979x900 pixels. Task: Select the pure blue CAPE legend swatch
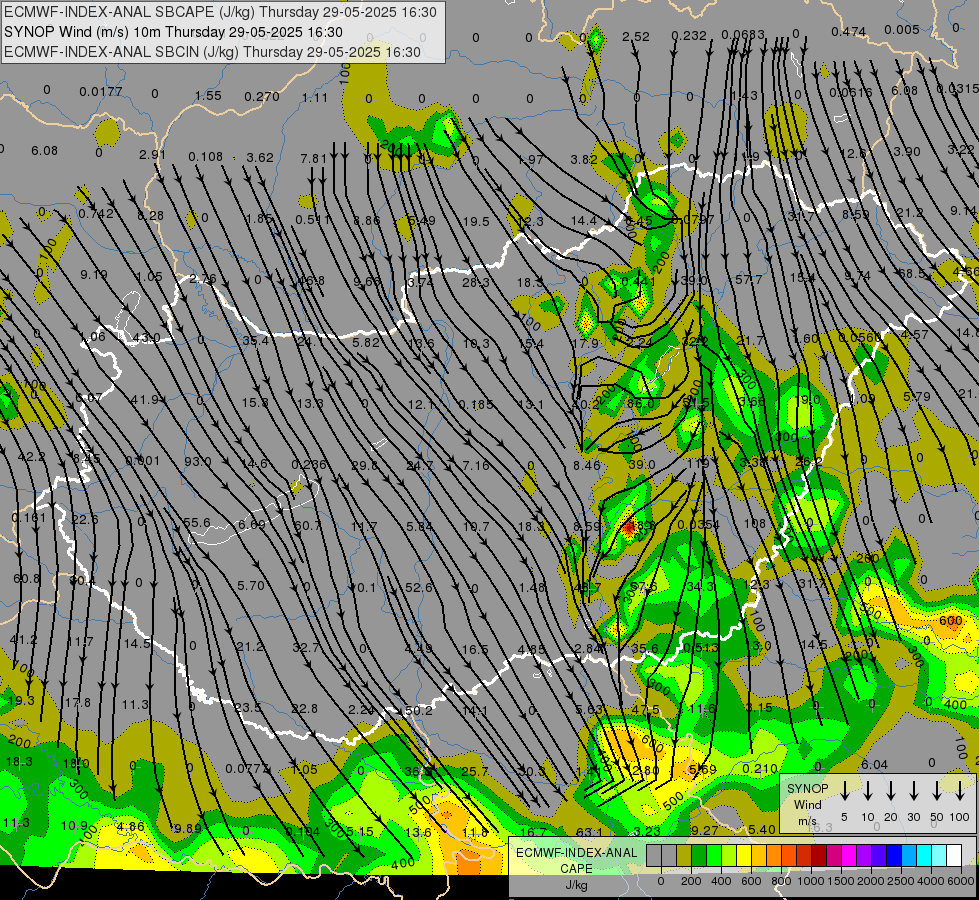[894, 856]
